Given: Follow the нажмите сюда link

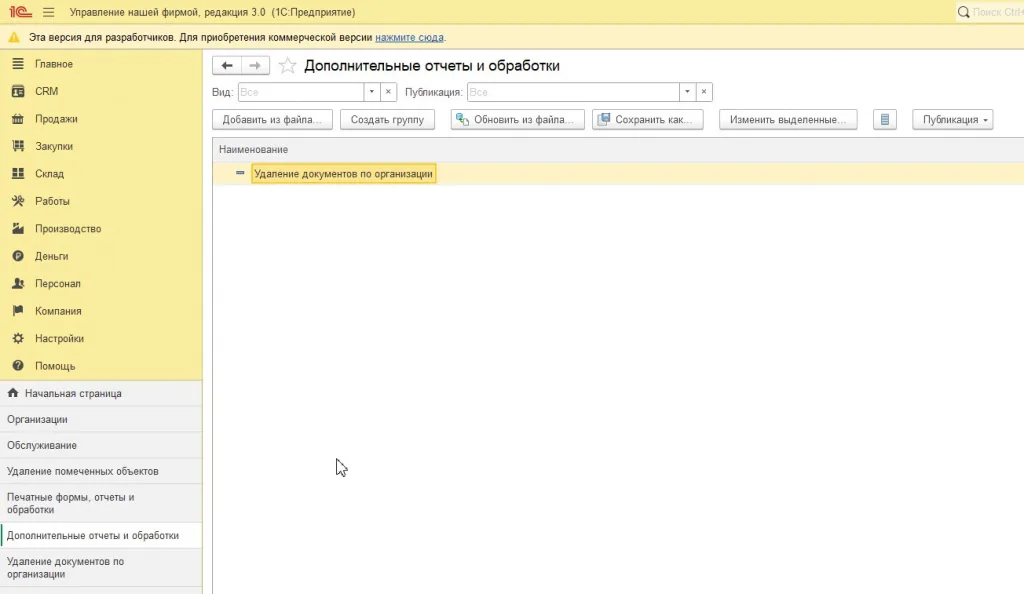Looking at the screenshot, I should coord(409,37).
